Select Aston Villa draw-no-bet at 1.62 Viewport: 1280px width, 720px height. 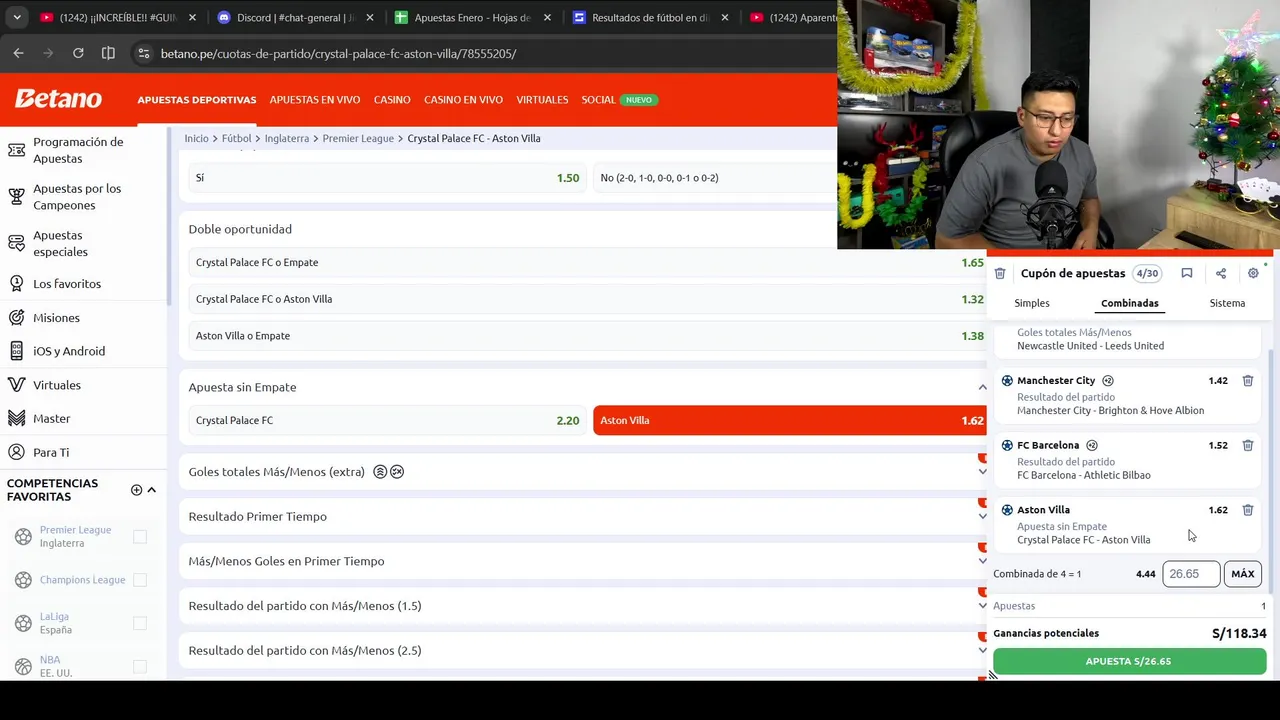[790, 420]
